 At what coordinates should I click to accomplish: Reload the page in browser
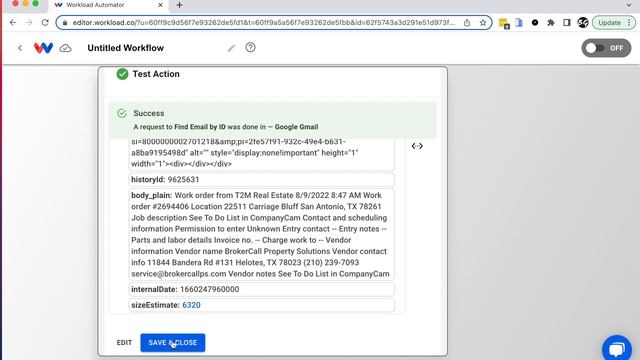[45, 23]
